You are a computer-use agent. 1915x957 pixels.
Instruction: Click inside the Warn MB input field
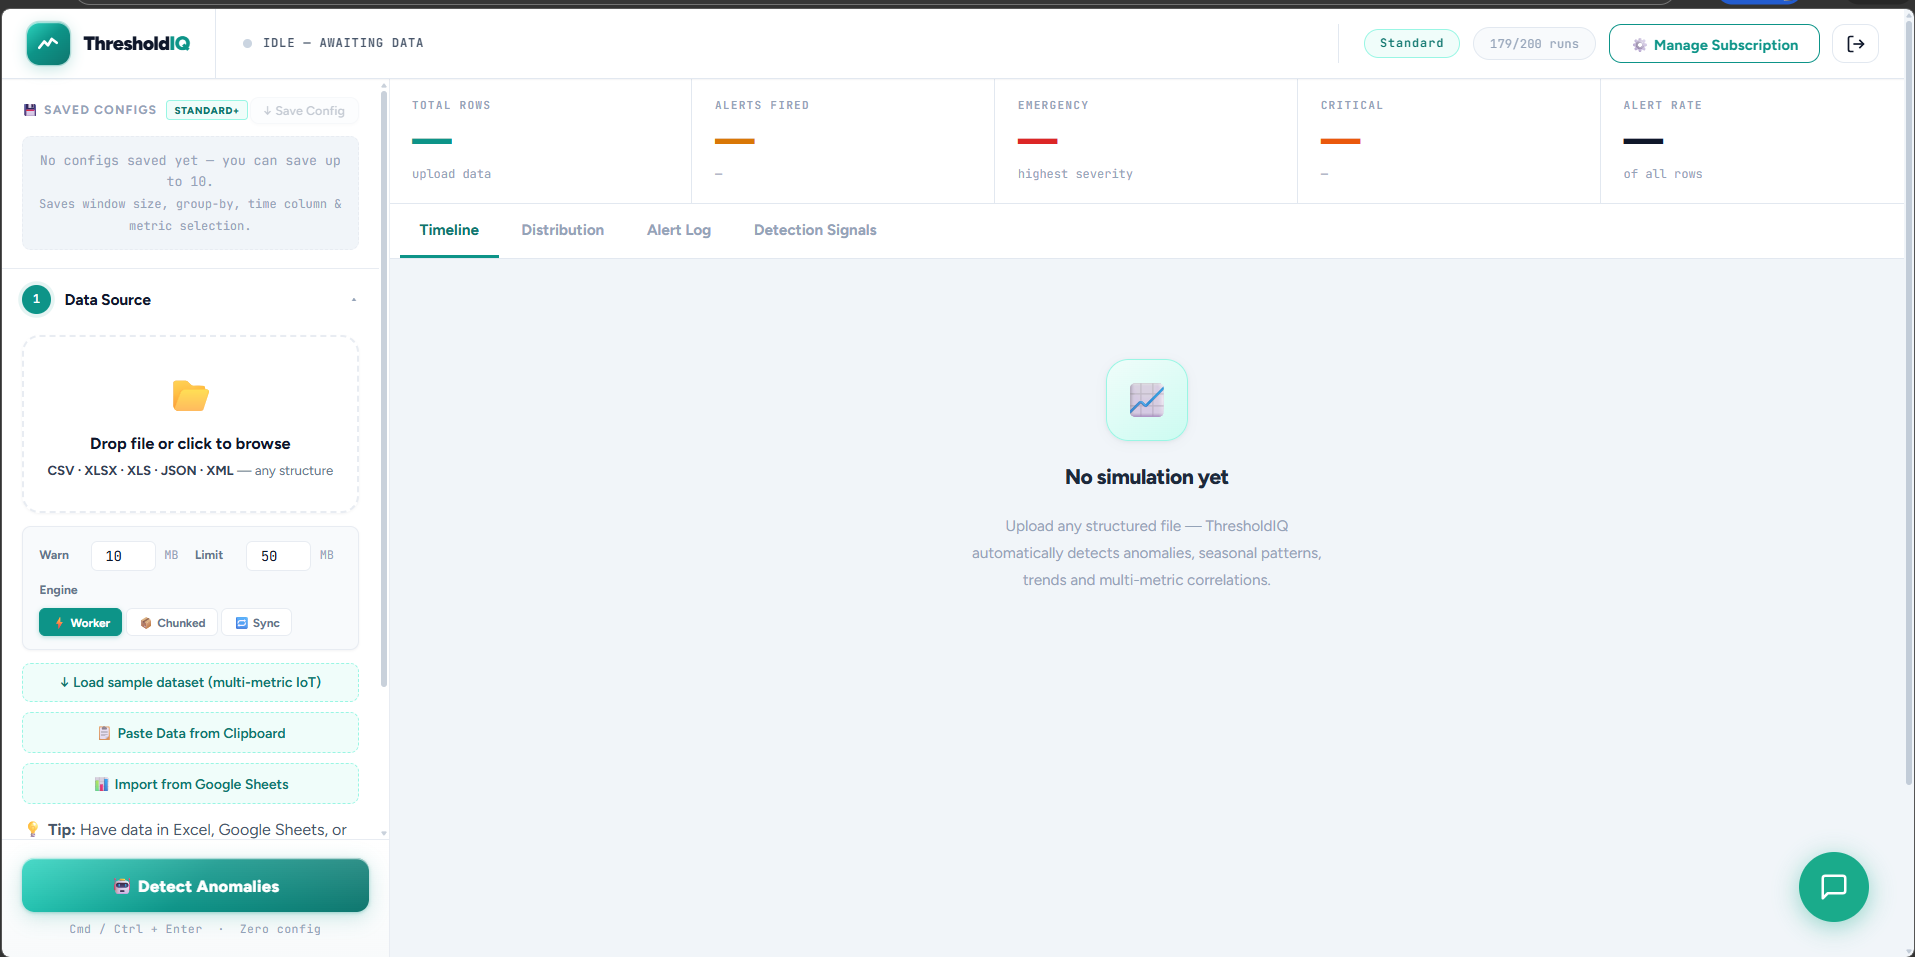(122, 555)
